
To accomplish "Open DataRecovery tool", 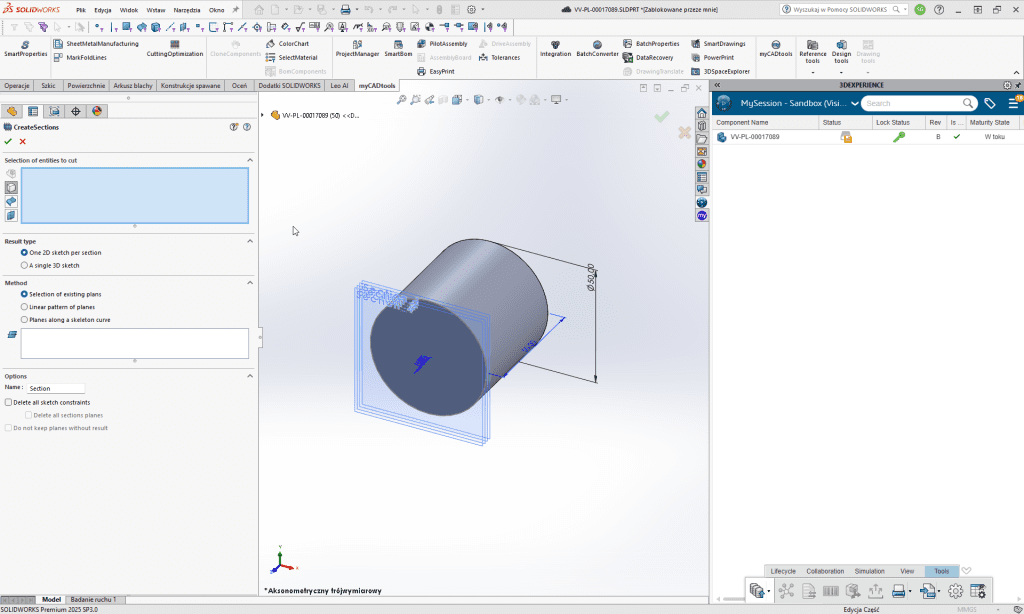I will (x=648, y=57).
